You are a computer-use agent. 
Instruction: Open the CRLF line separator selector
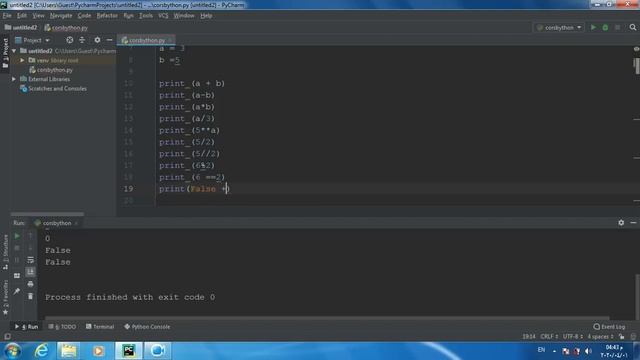pyautogui.click(x=549, y=337)
